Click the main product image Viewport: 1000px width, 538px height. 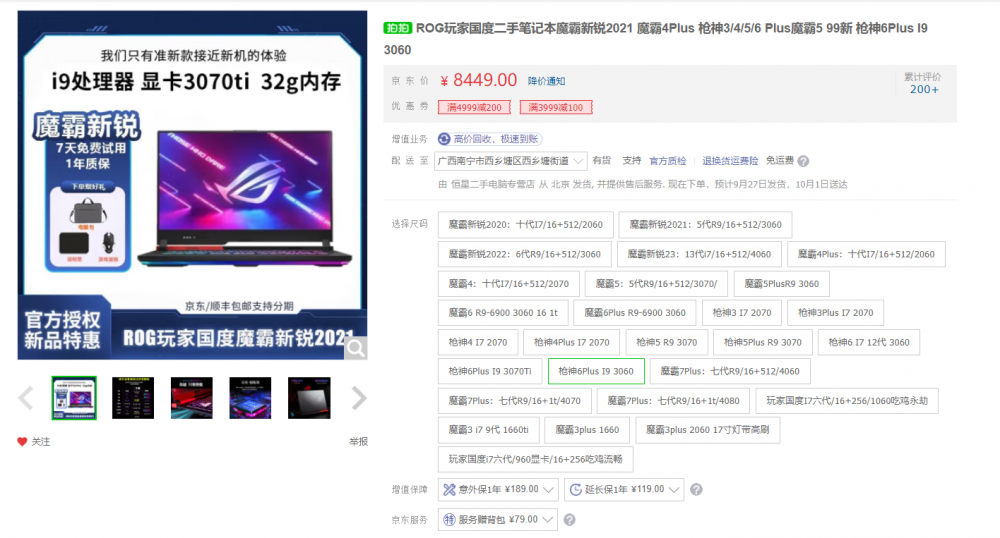pos(192,185)
